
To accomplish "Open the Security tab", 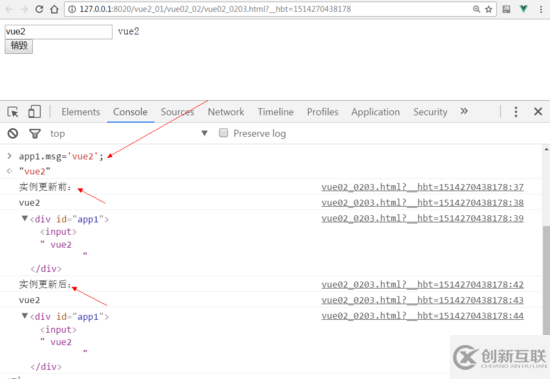I will point(430,112).
